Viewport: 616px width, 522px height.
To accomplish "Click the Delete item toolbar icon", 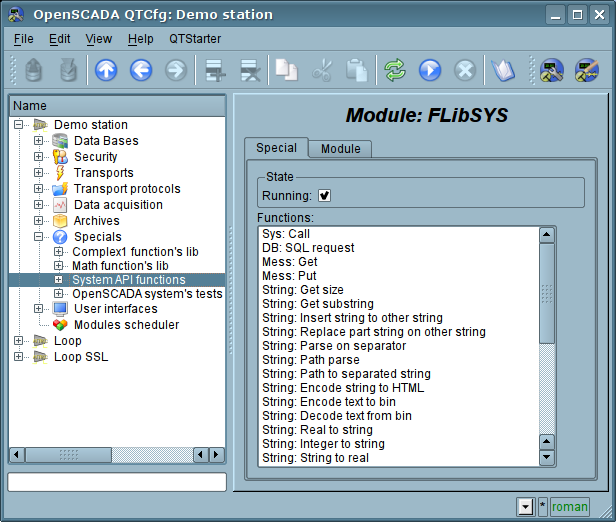I will [x=250, y=70].
